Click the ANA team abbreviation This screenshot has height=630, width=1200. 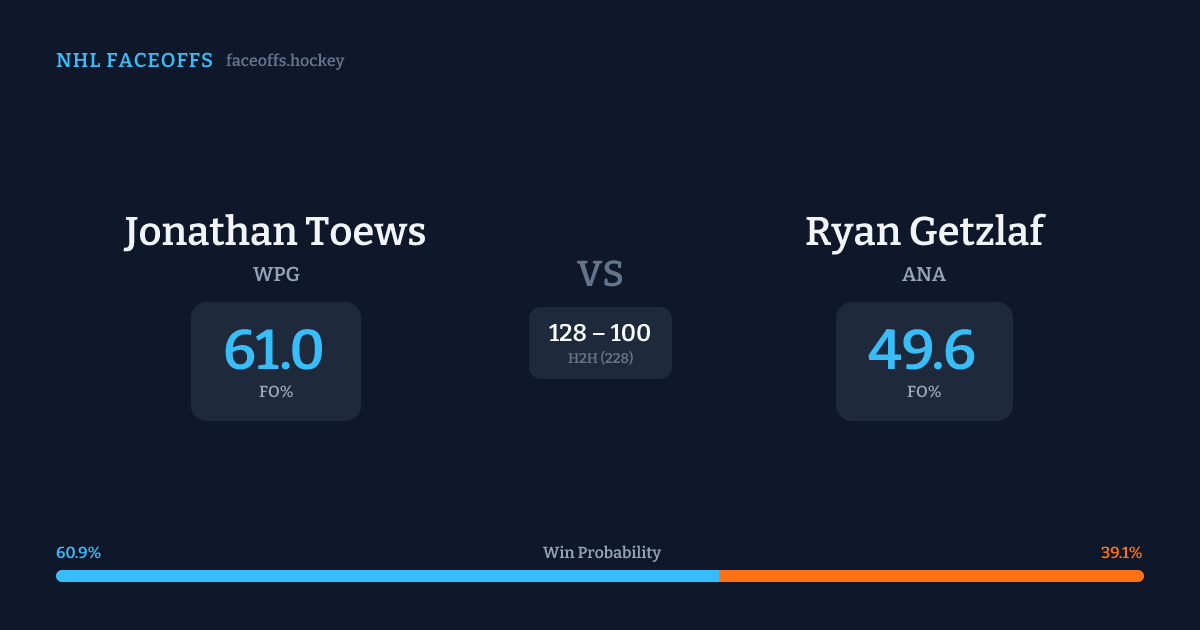pyautogui.click(x=924, y=274)
